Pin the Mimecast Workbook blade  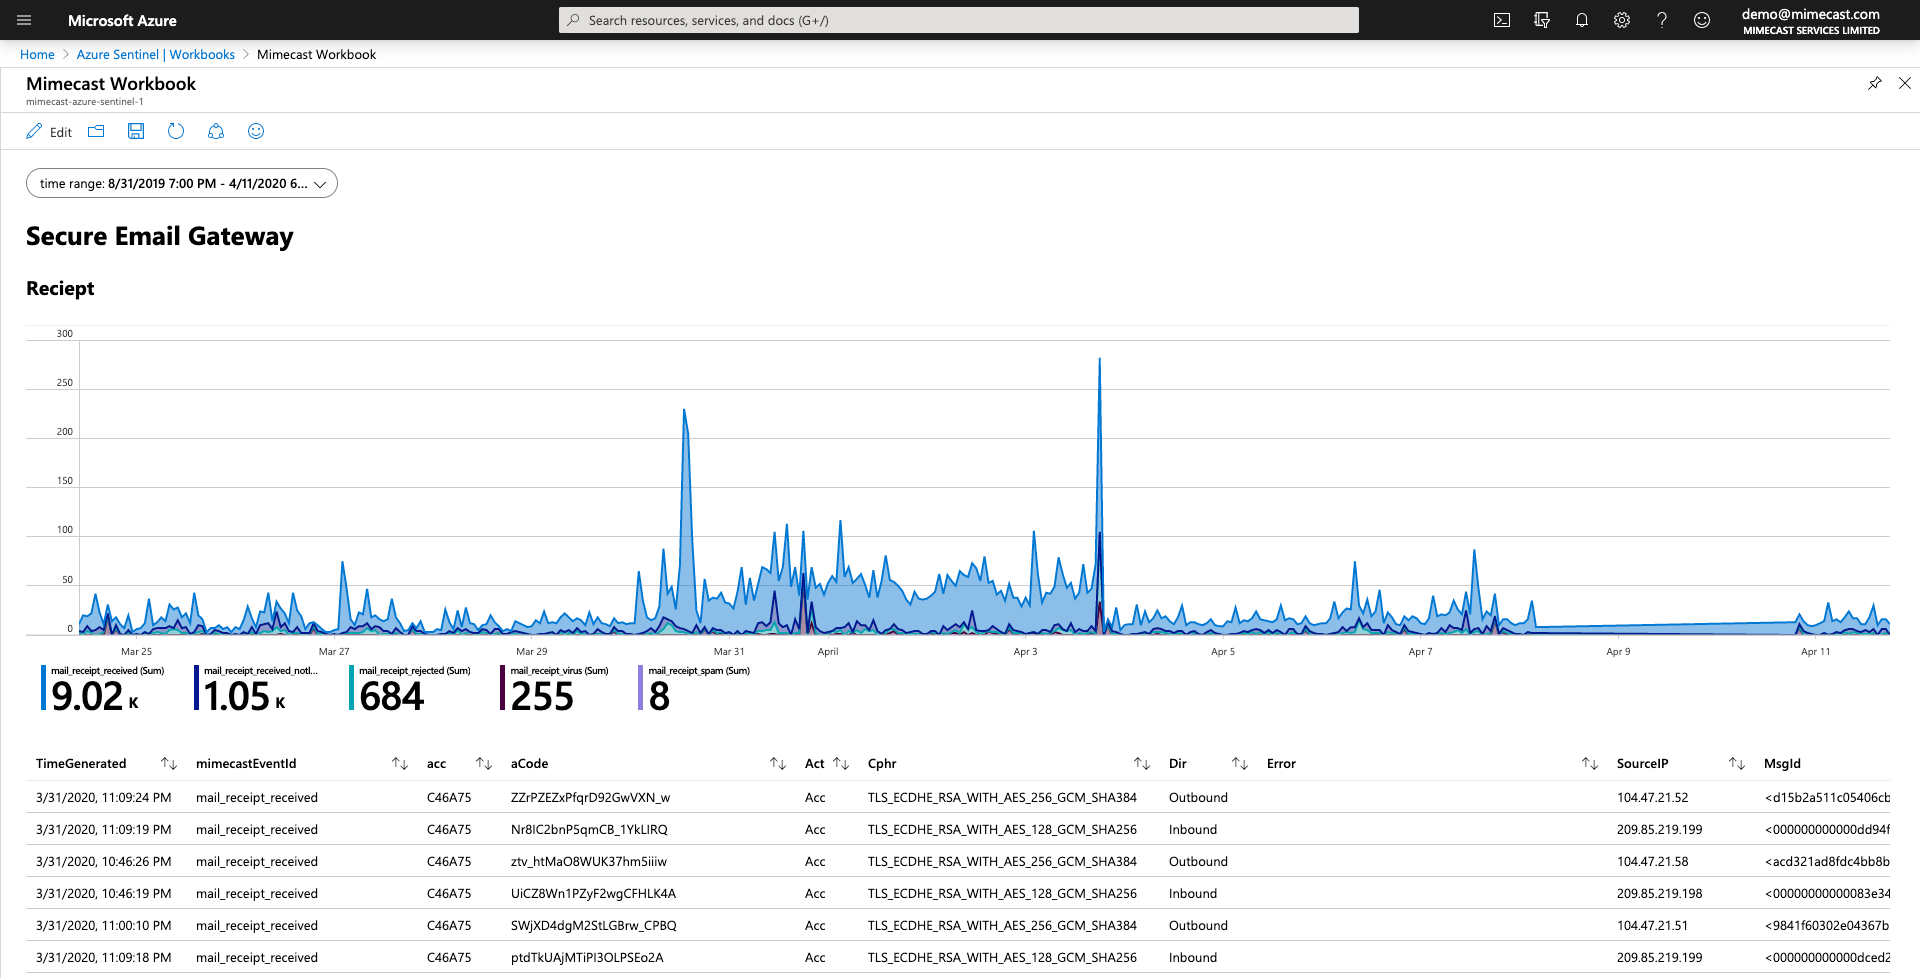pos(1874,83)
